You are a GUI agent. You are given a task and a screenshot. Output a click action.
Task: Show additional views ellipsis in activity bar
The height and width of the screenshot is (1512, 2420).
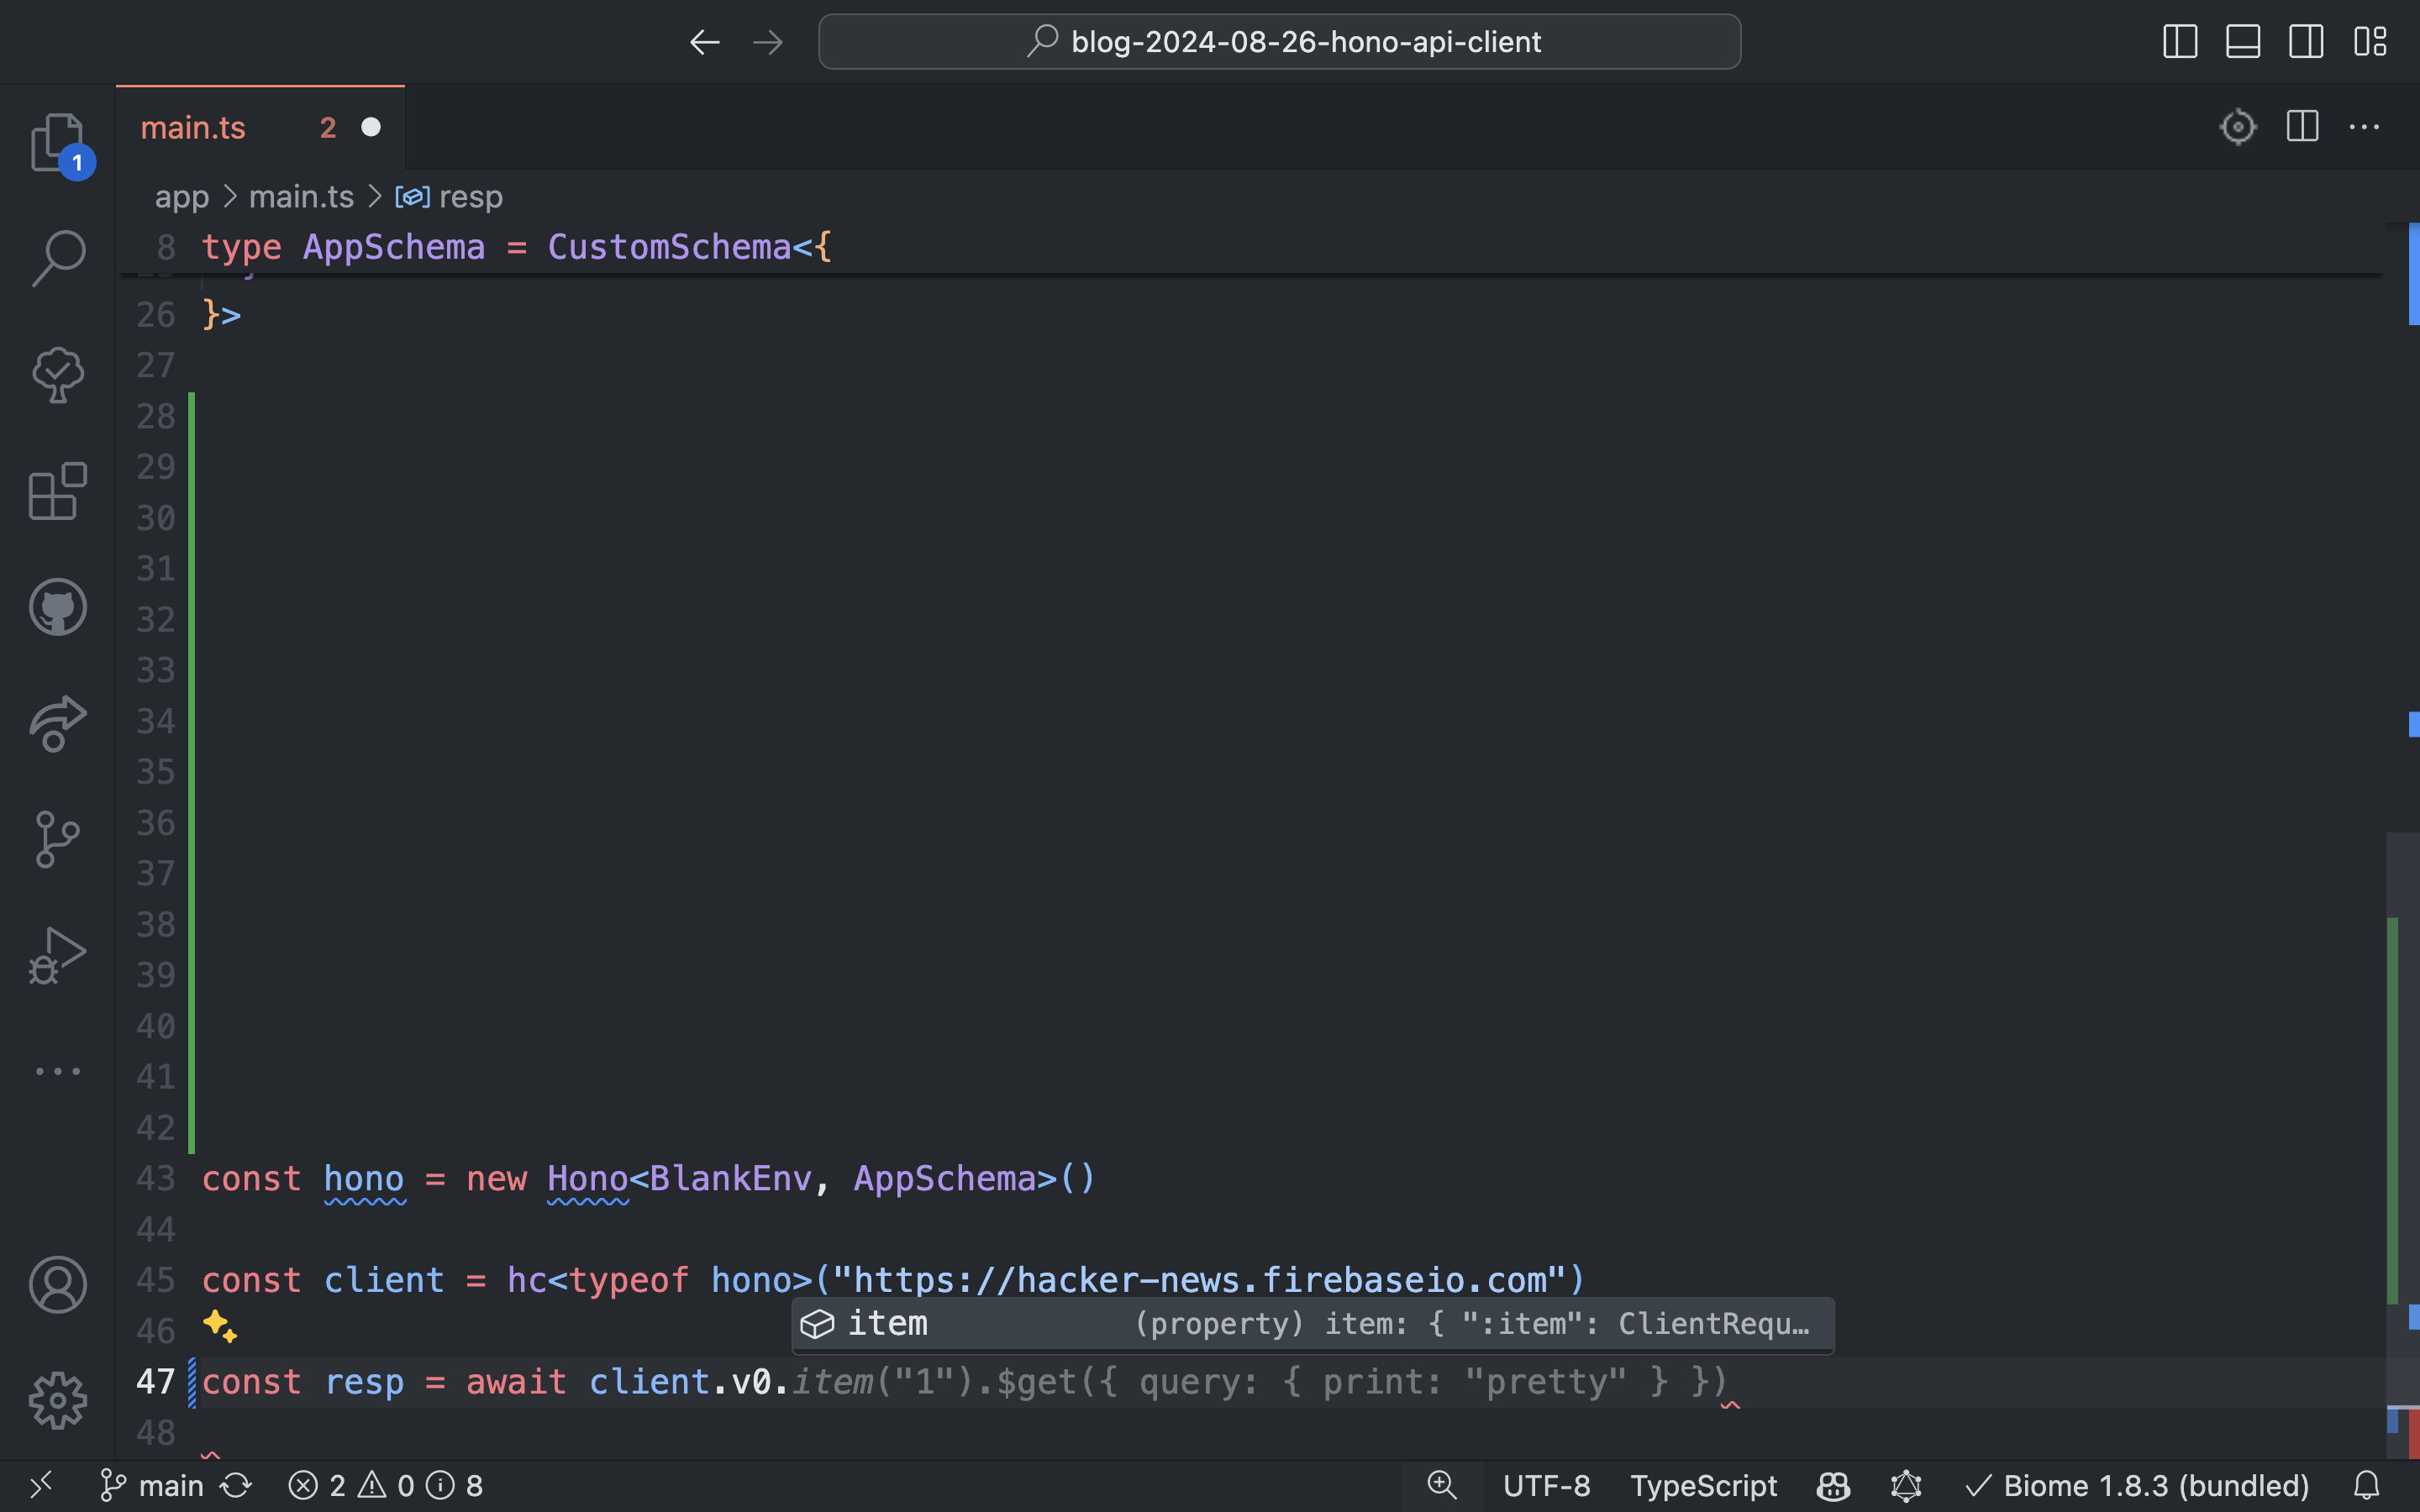pyautogui.click(x=58, y=1071)
